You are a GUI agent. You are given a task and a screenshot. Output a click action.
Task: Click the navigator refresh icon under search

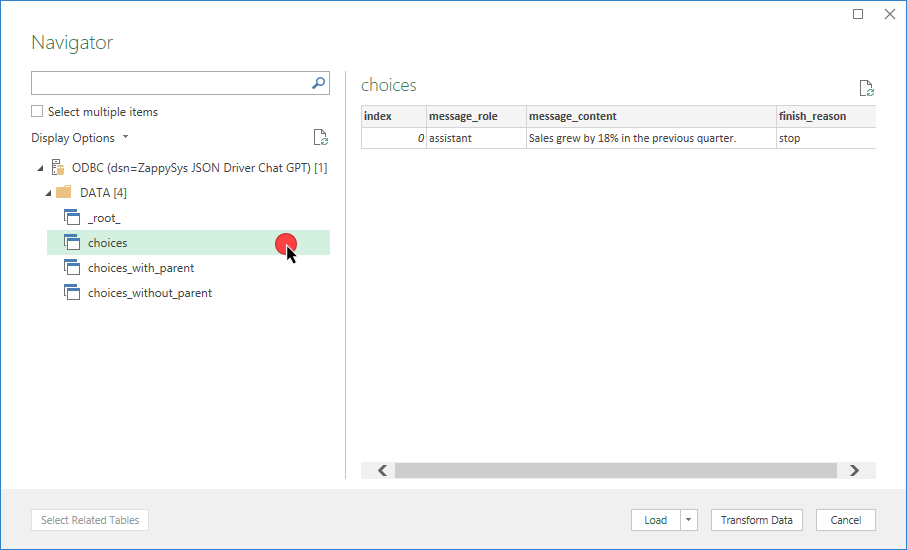click(320, 138)
